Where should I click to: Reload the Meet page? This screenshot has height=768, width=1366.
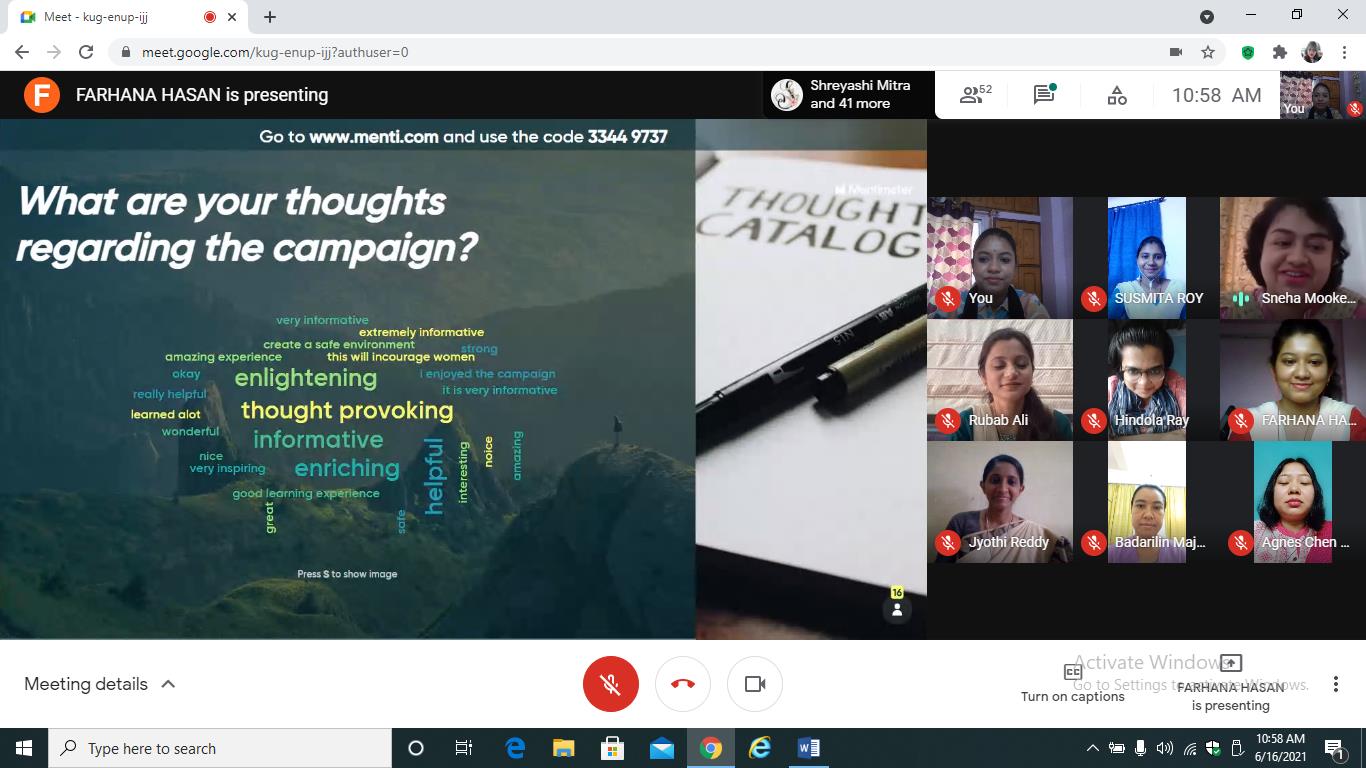tap(86, 52)
